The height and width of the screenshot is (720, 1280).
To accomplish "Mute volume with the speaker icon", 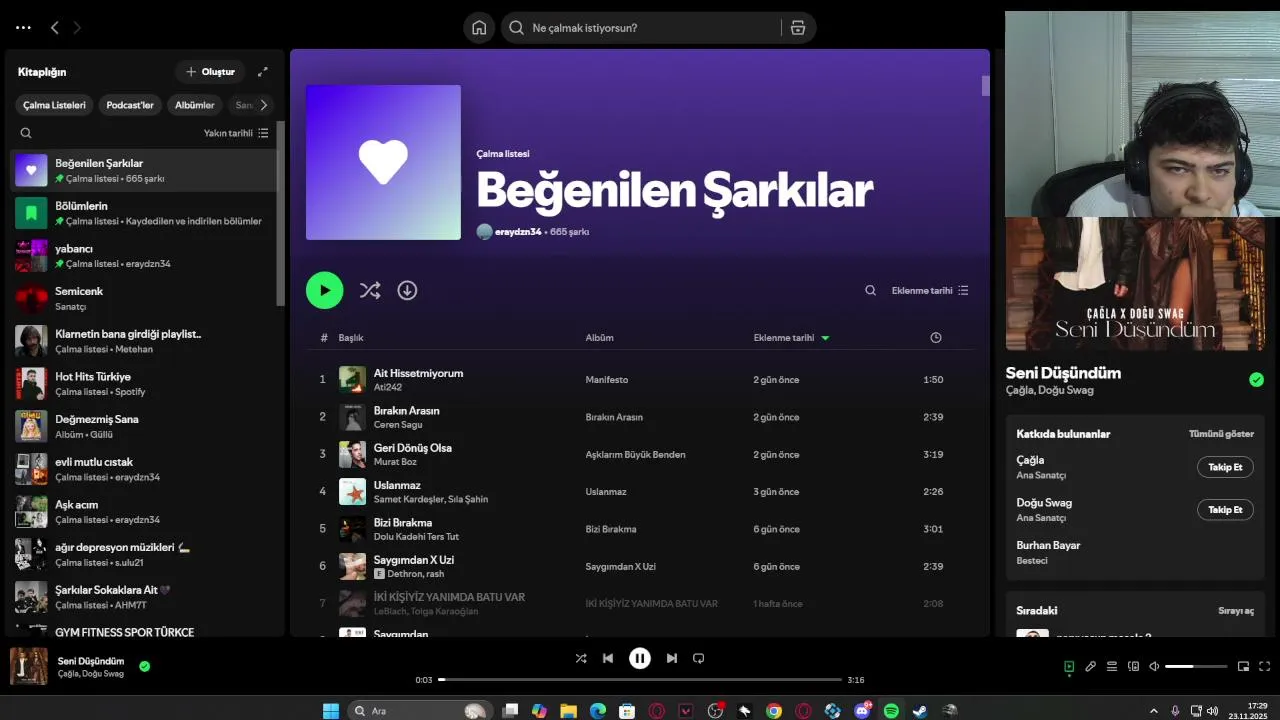I will click(x=1154, y=666).
